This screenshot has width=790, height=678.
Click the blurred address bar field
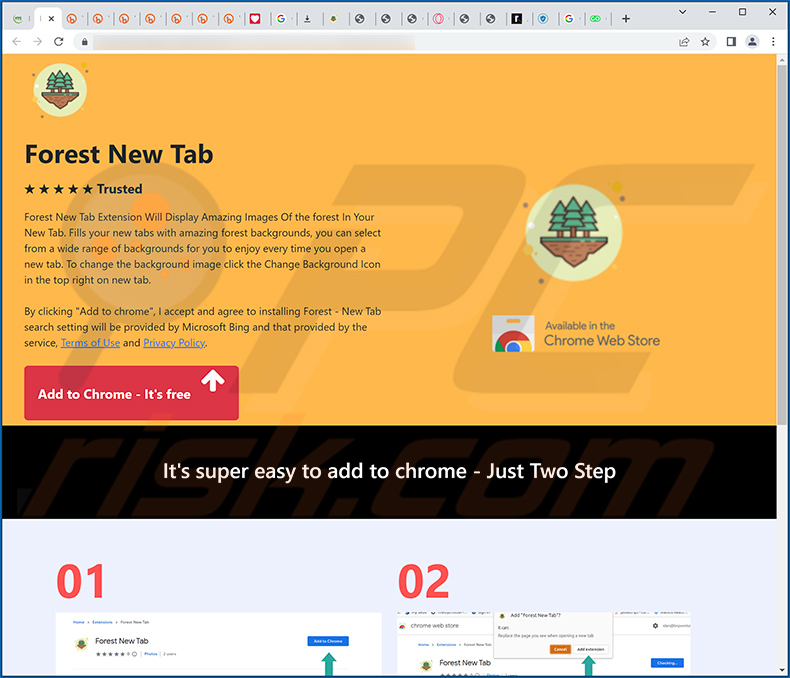(253, 42)
